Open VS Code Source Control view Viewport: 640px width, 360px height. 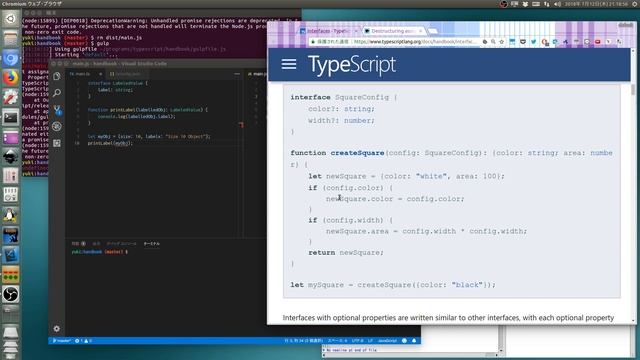tap(57, 109)
